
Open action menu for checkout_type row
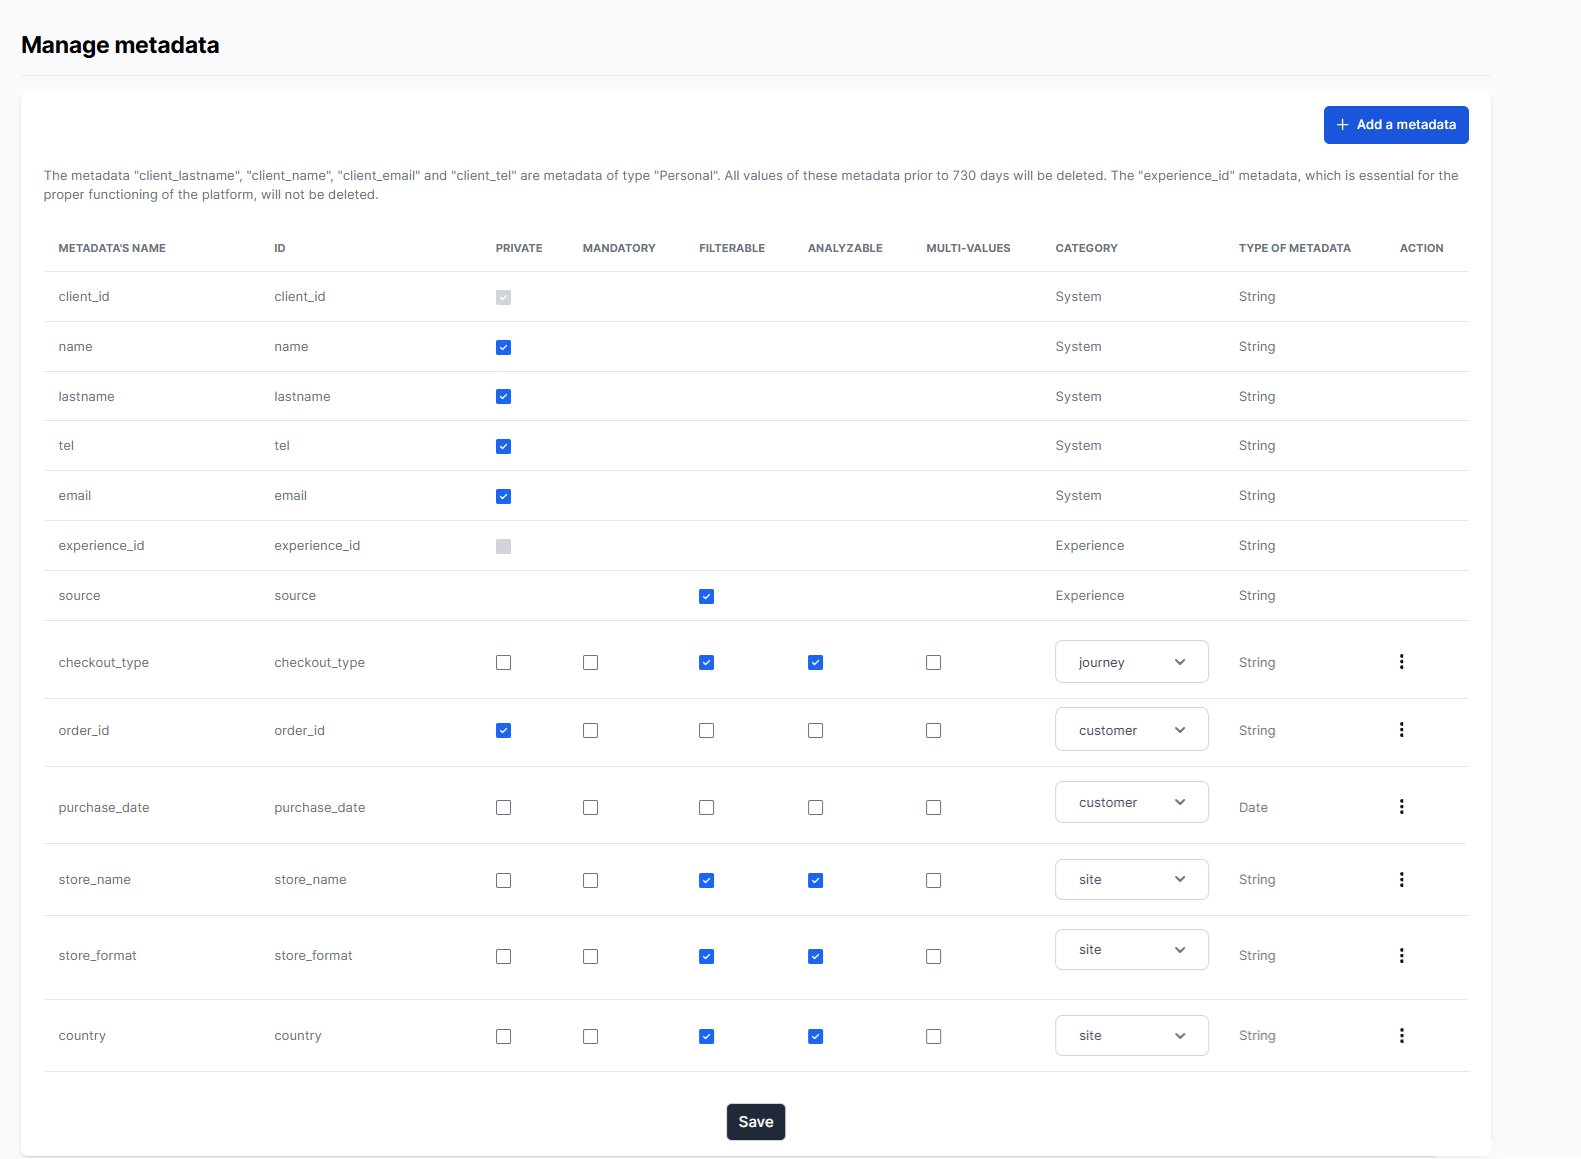click(1401, 662)
